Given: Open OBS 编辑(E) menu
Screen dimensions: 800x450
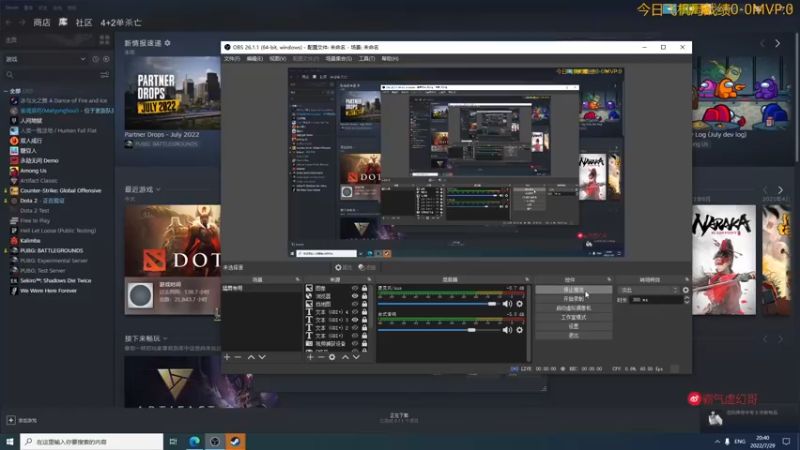Looking at the screenshot, I should pyautogui.click(x=255, y=59).
